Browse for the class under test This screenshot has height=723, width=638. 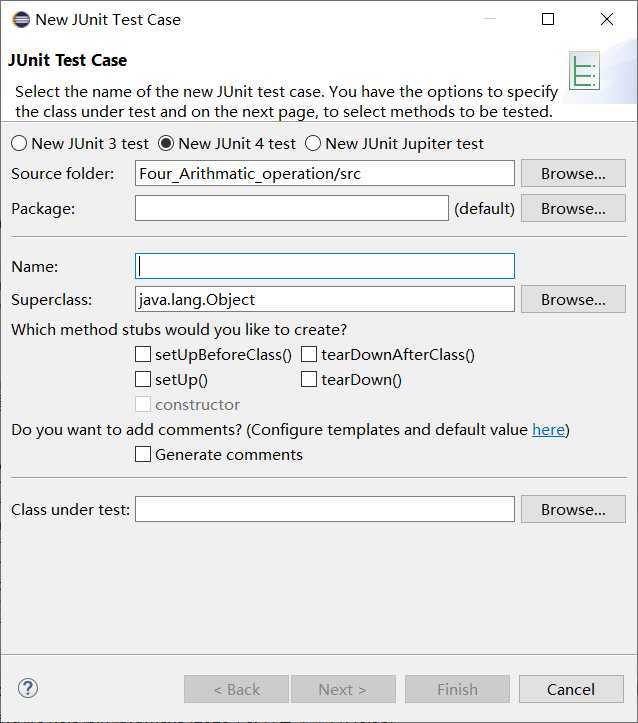573,510
